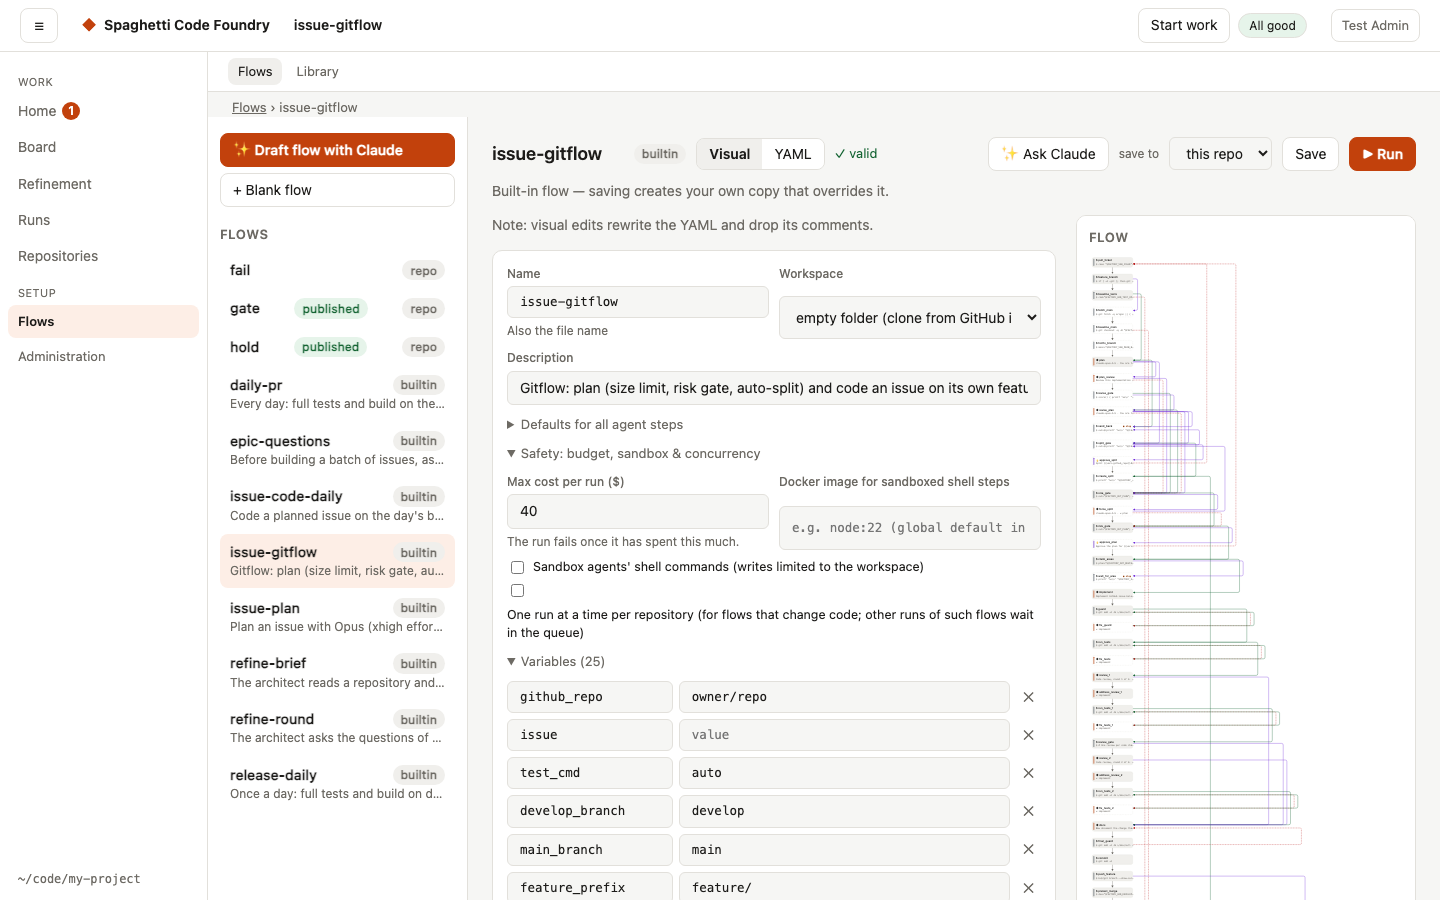
Task: Click the Save button
Action: click(x=1310, y=154)
